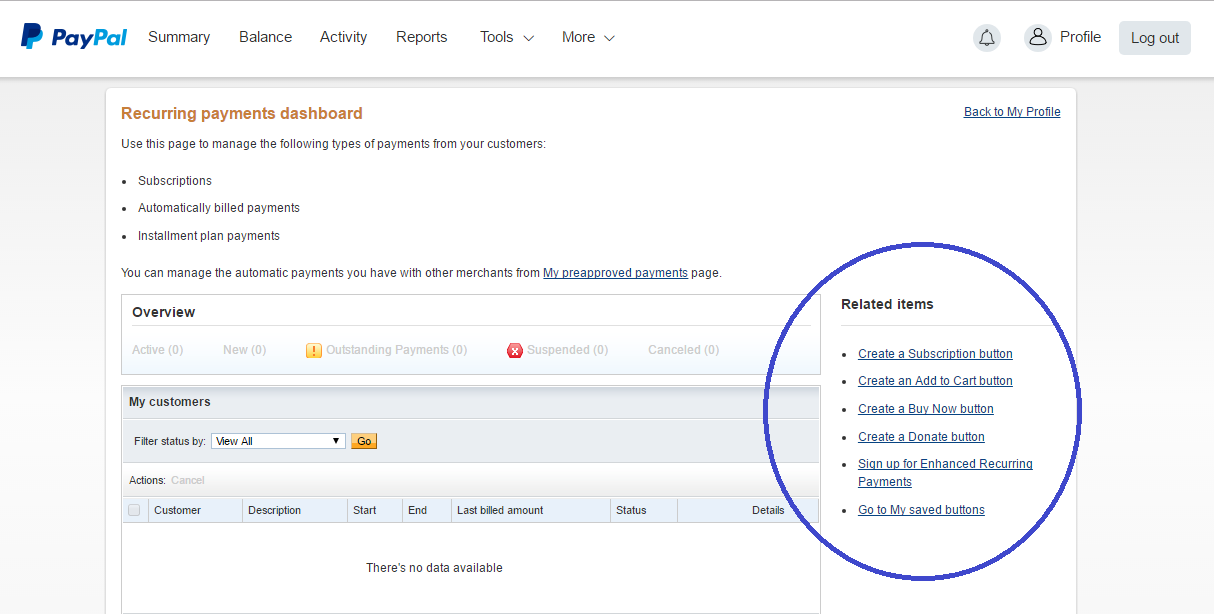Click the red Suspended status icon
The height and width of the screenshot is (614, 1214).
click(515, 350)
